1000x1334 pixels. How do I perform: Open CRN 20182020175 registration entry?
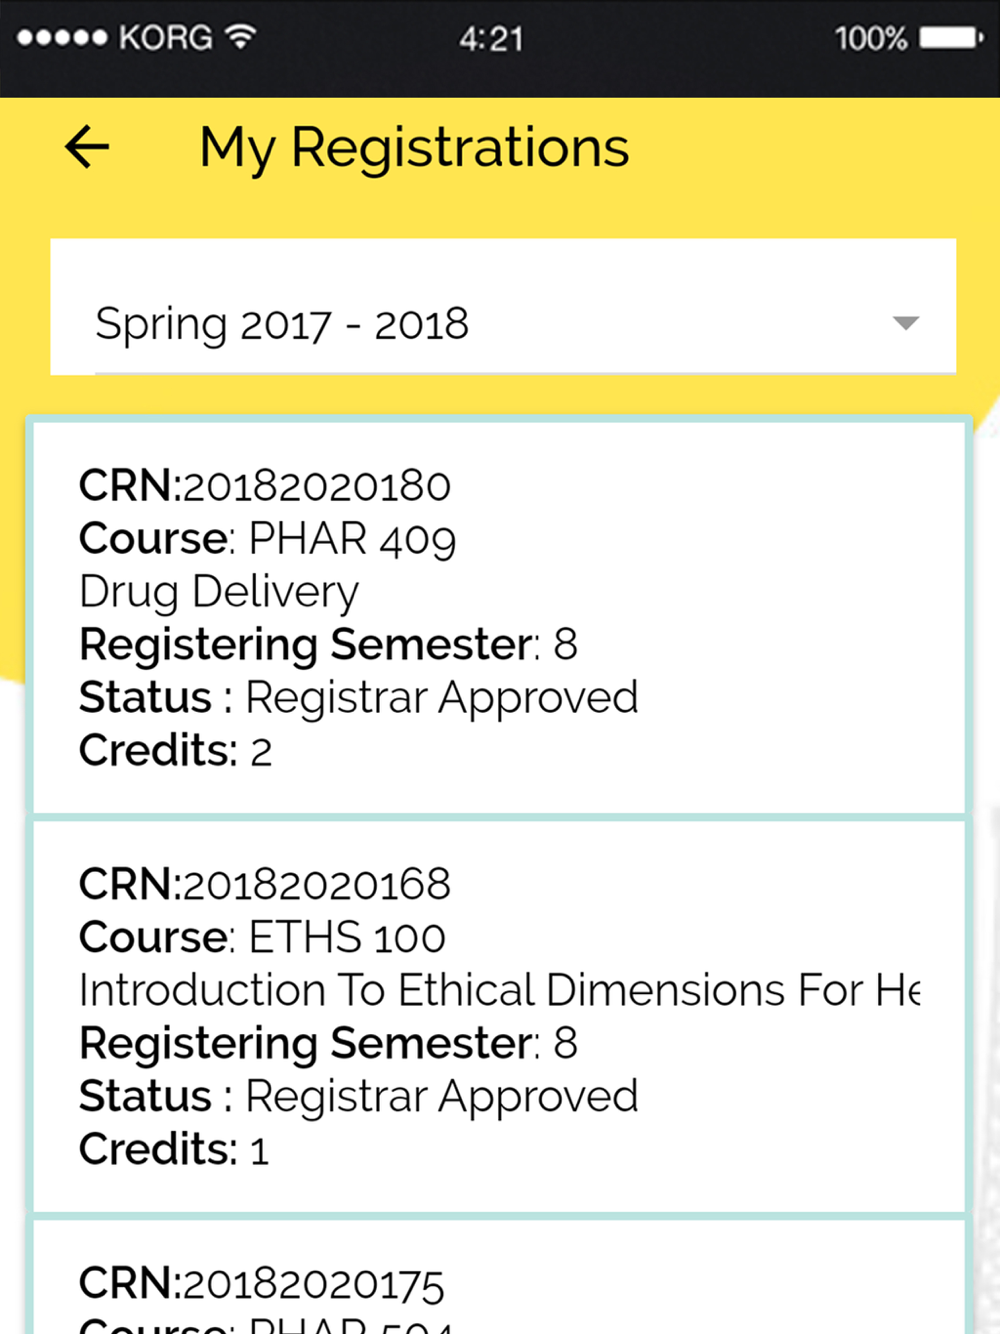[262, 1284]
